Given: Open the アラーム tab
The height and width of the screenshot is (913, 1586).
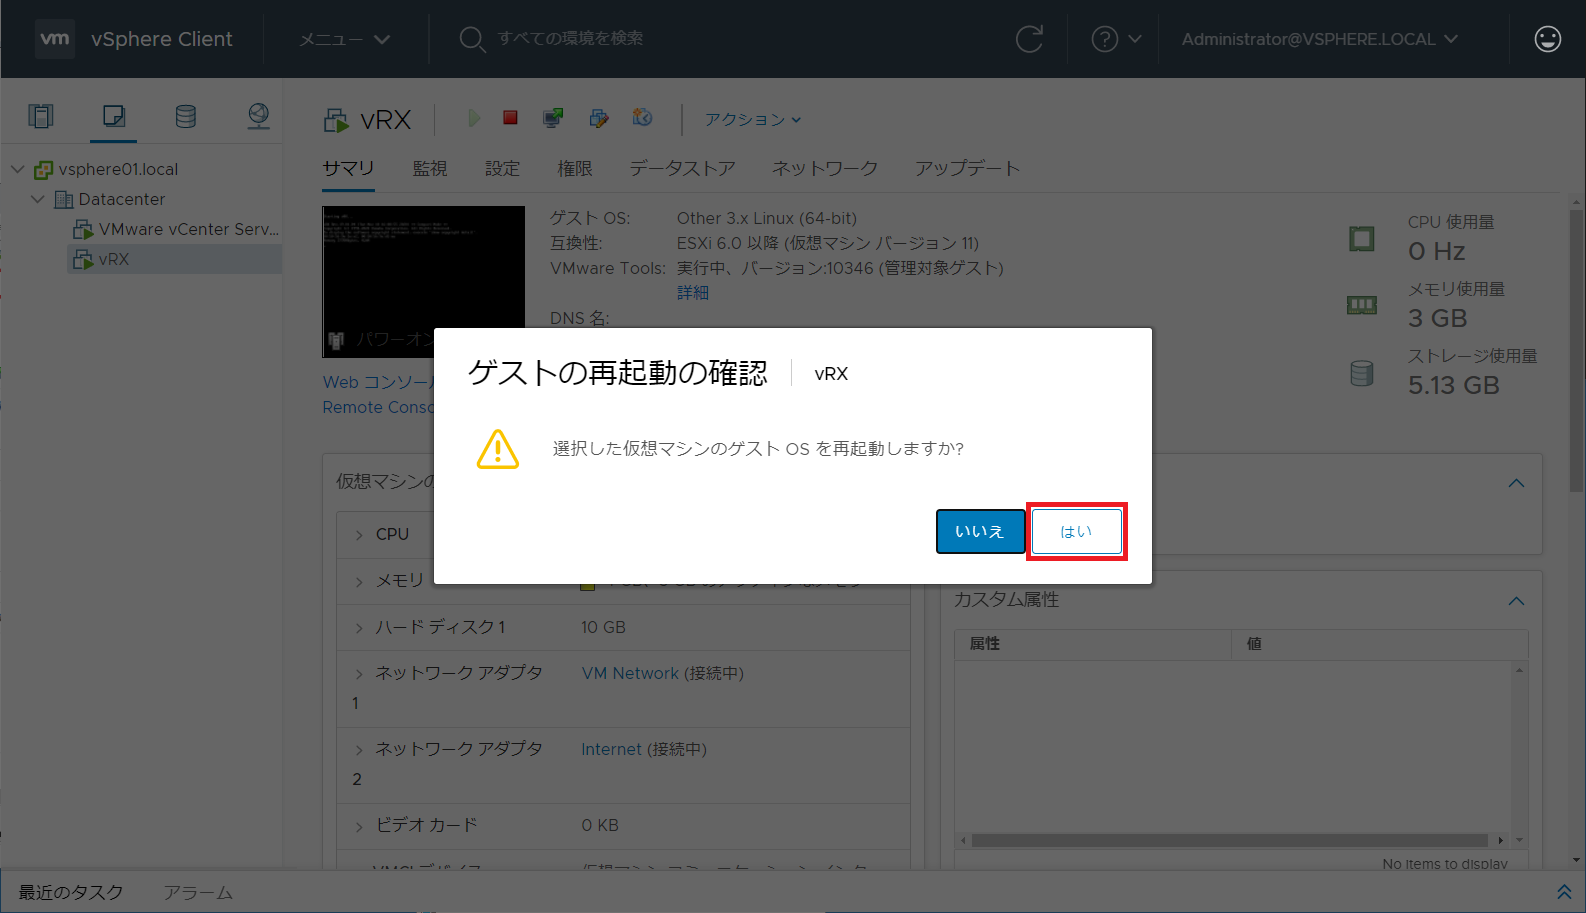Looking at the screenshot, I should click(x=198, y=892).
